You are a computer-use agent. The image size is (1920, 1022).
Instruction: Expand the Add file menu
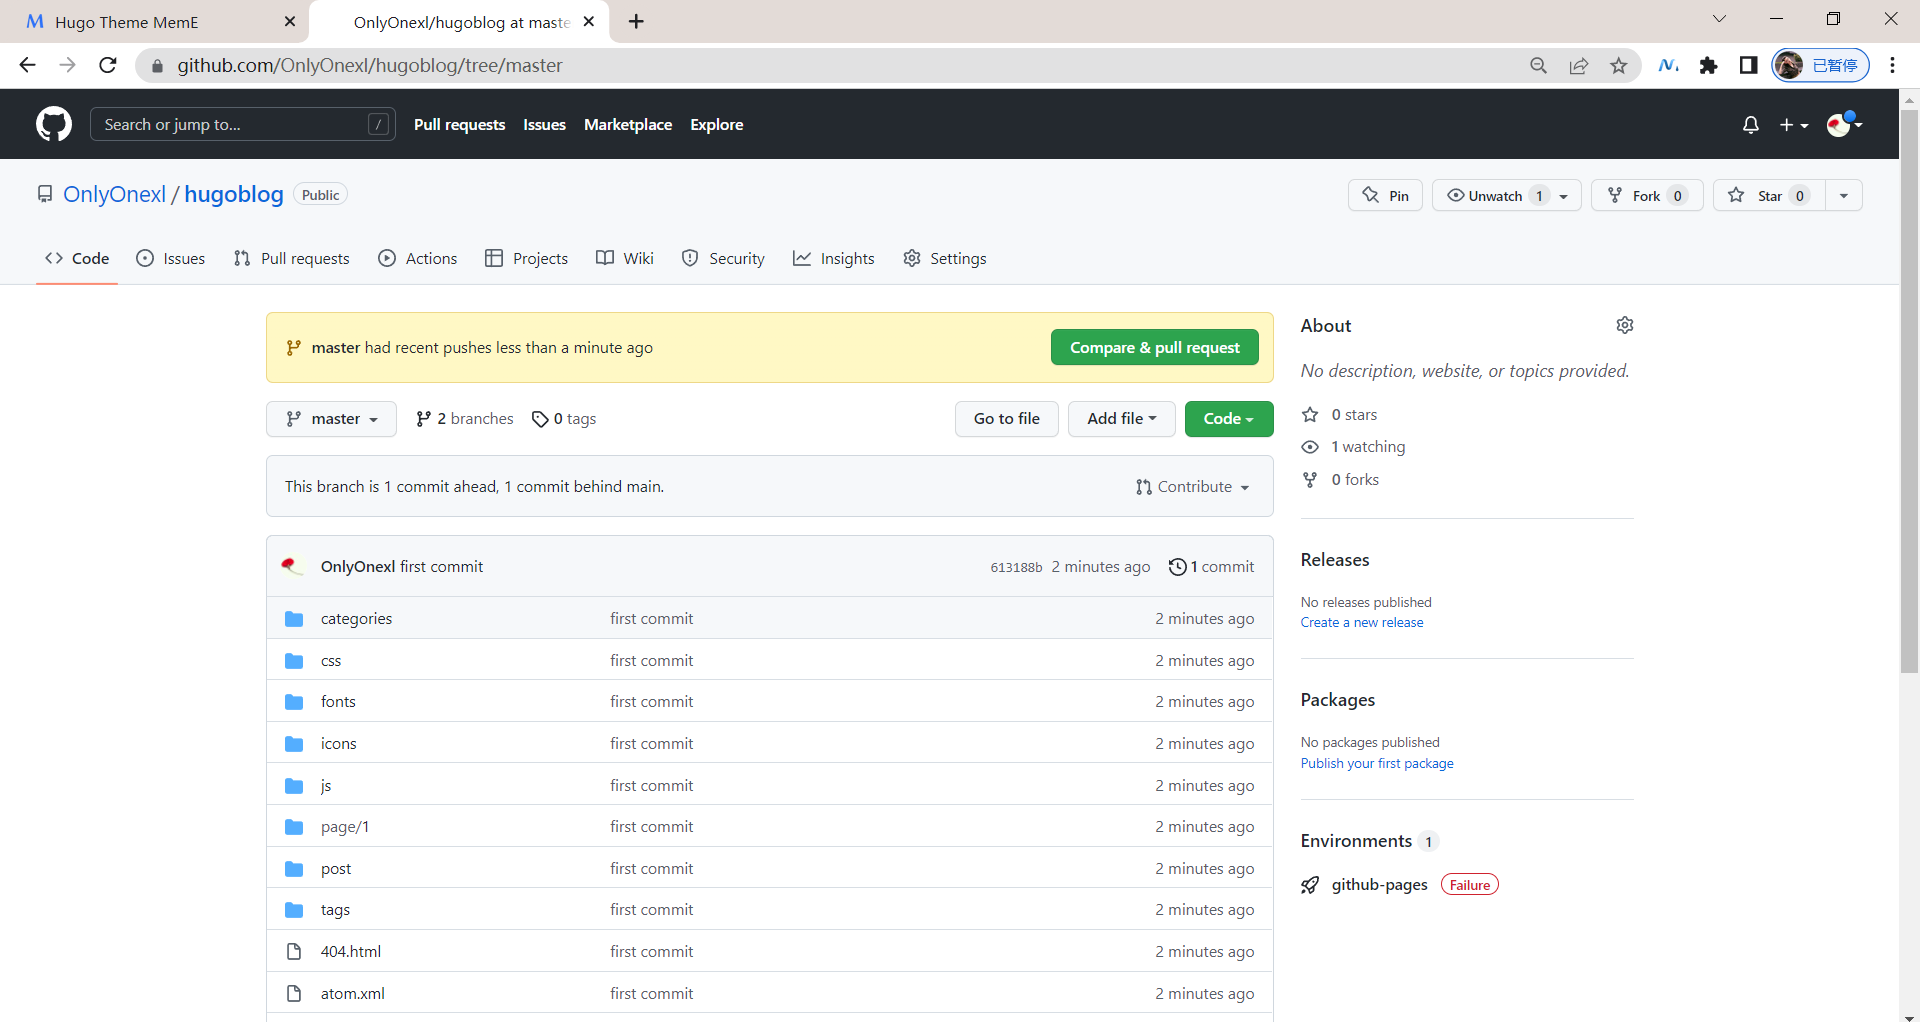[x=1121, y=419]
